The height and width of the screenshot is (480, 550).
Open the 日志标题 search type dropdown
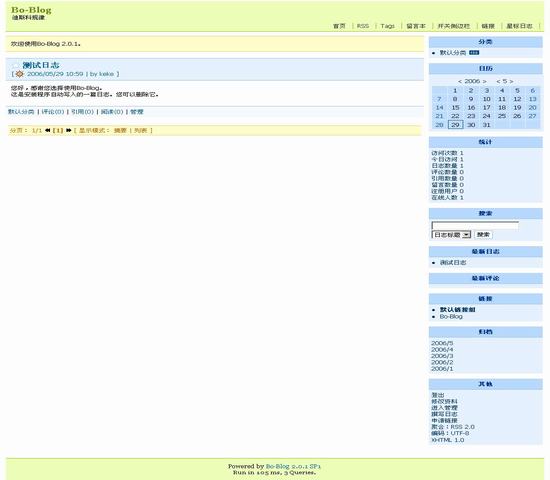point(451,235)
